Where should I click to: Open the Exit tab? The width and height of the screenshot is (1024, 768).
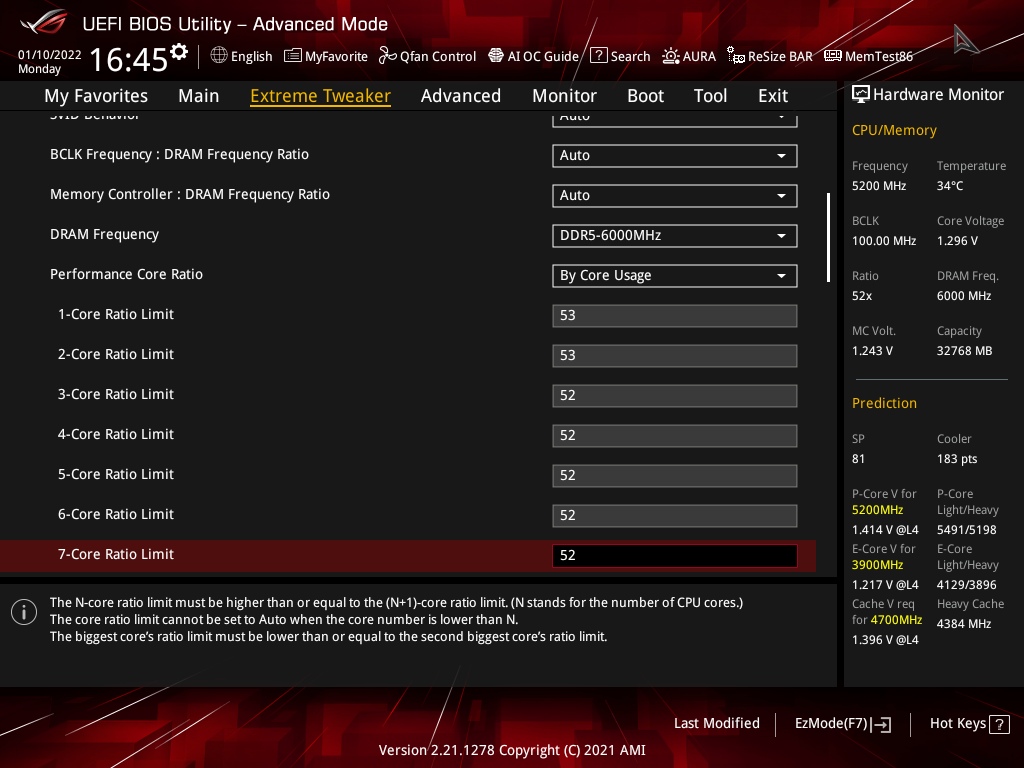point(773,96)
